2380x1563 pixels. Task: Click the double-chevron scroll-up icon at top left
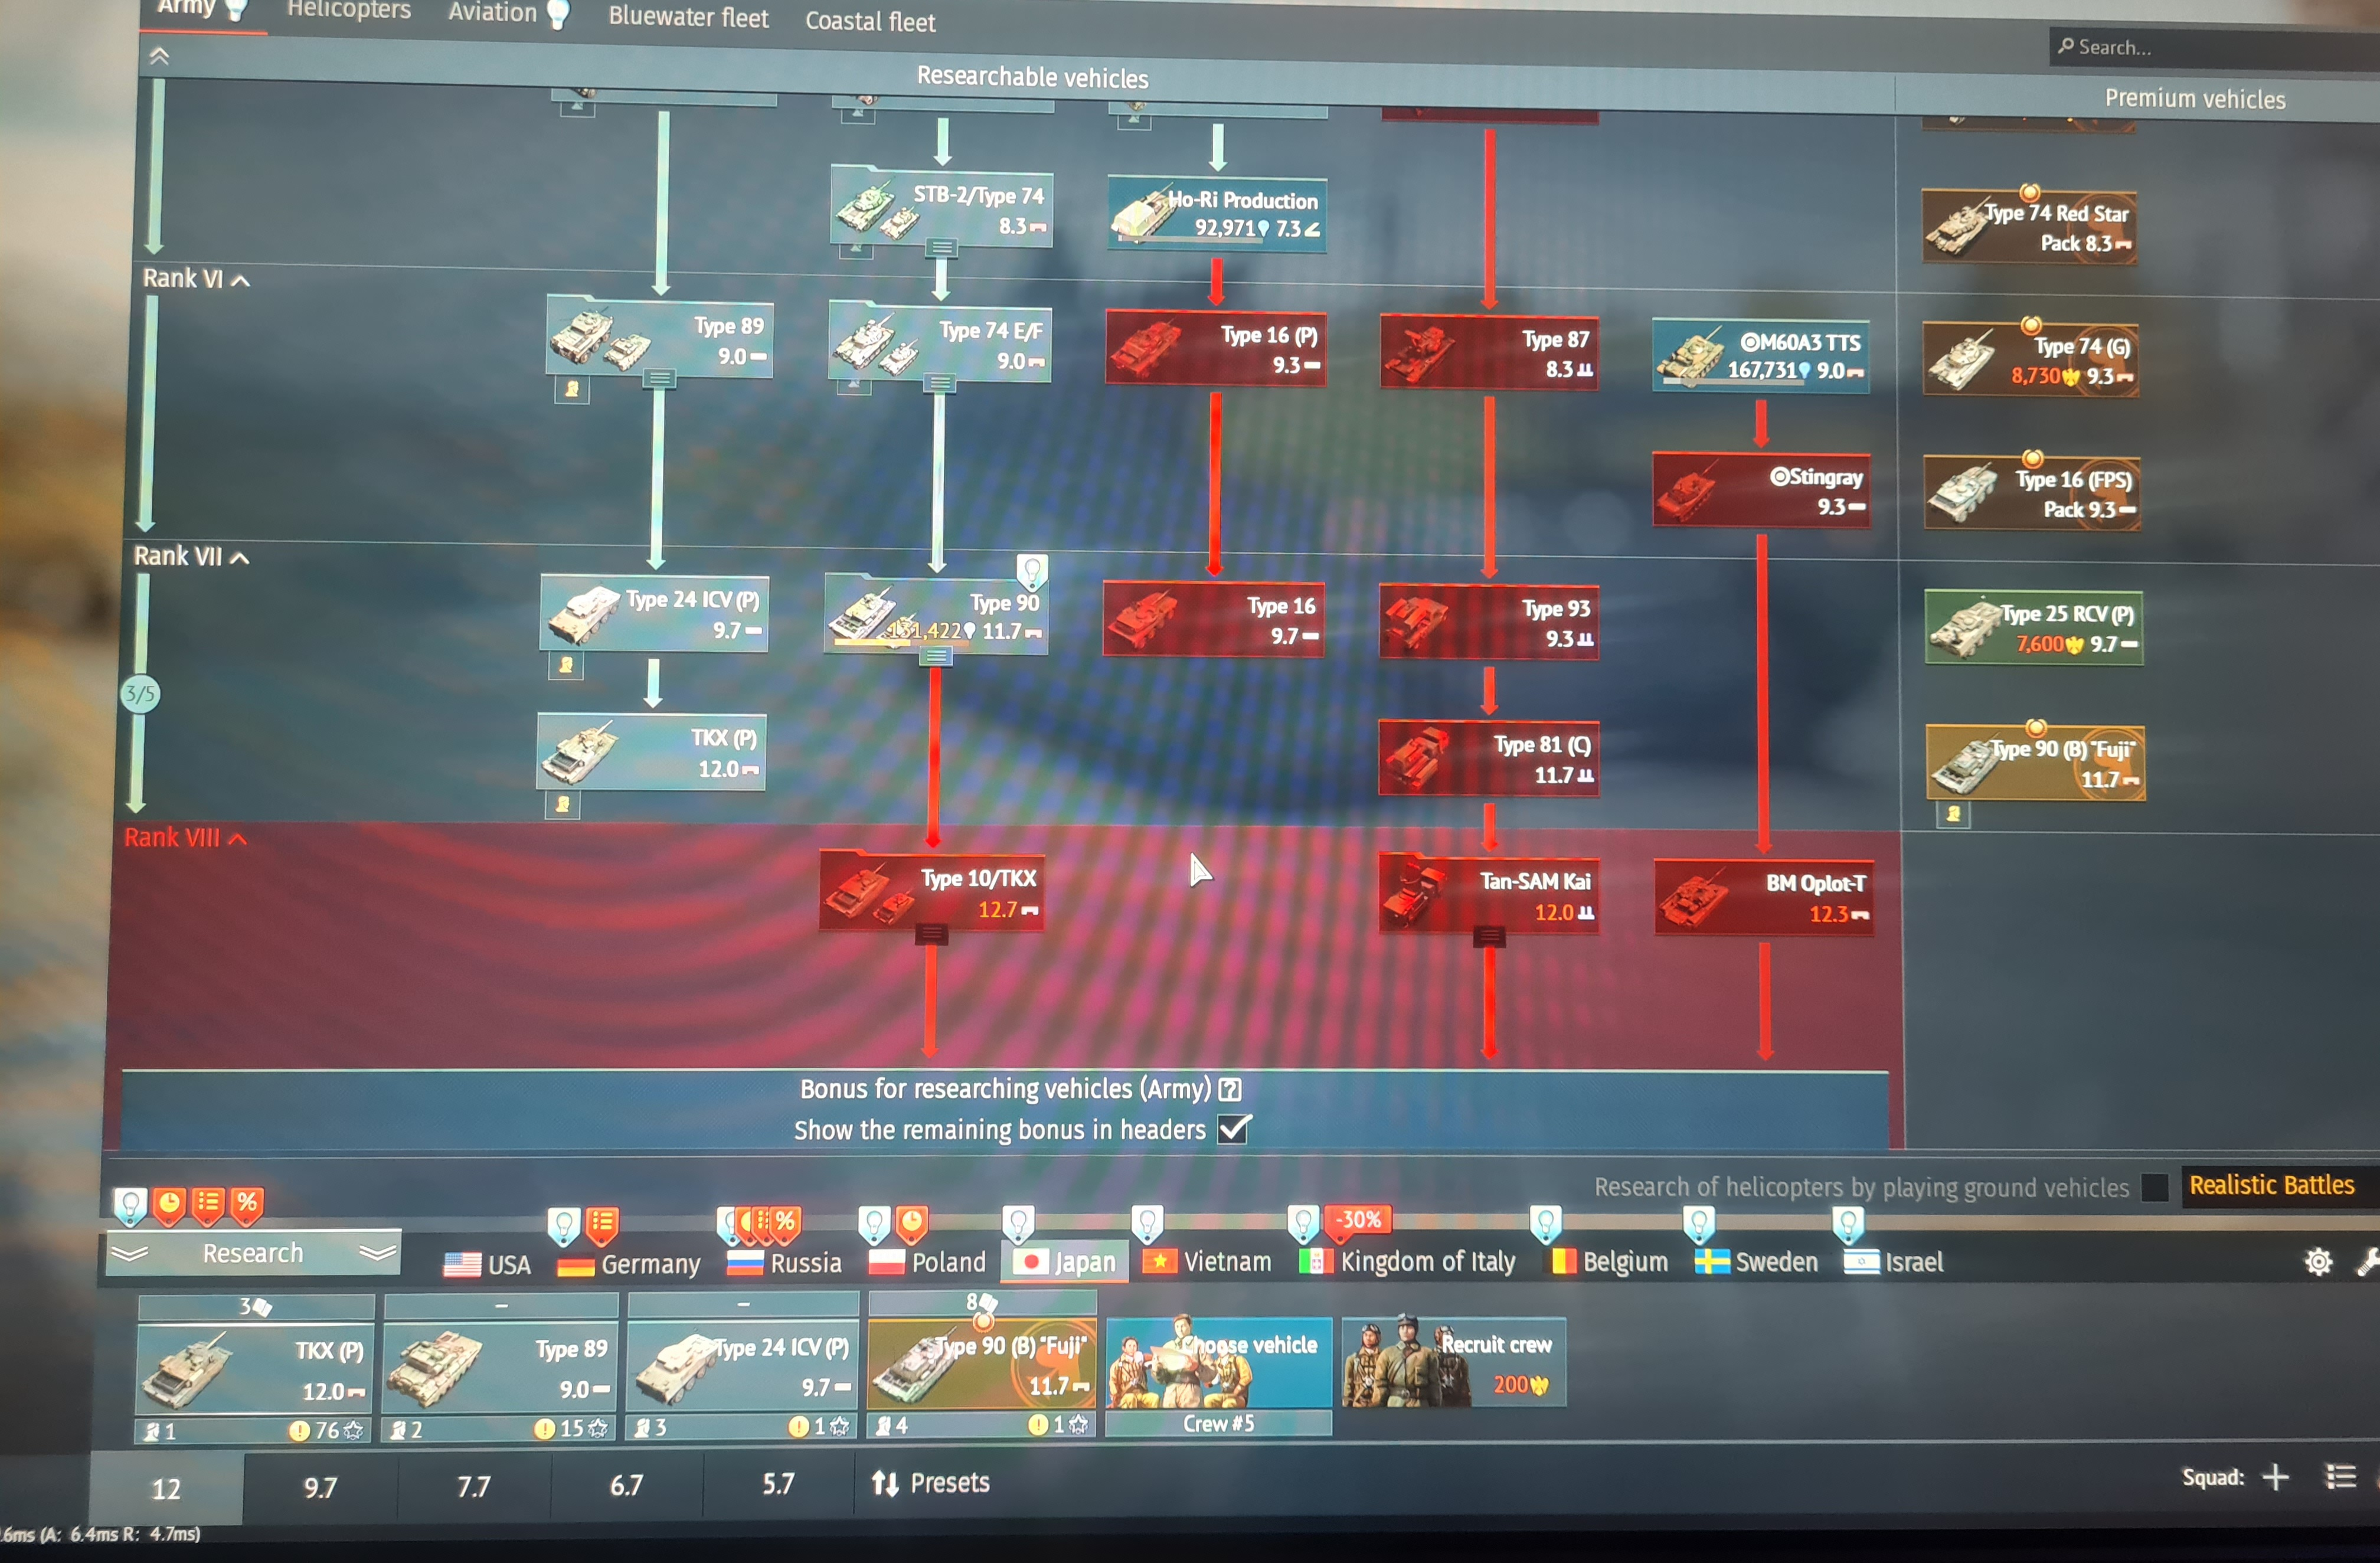click(x=159, y=56)
